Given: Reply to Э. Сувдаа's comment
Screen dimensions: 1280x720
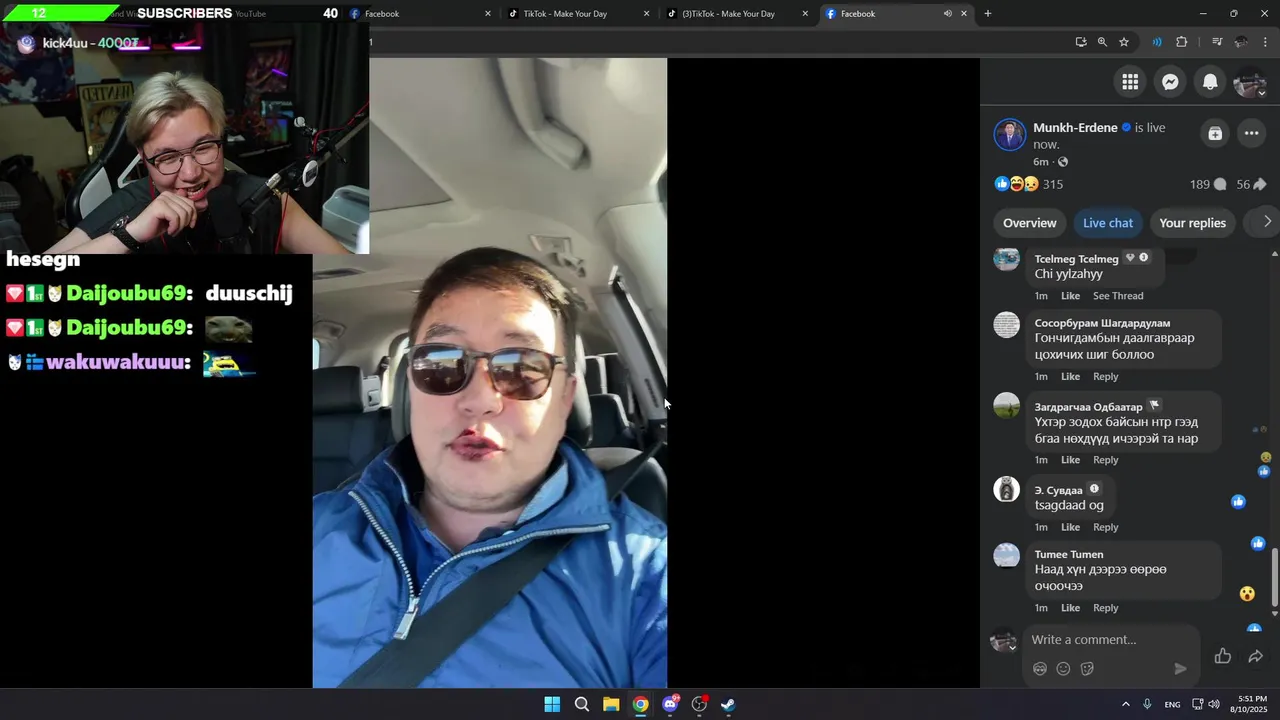Looking at the screenshot, I should point(1105,527).
